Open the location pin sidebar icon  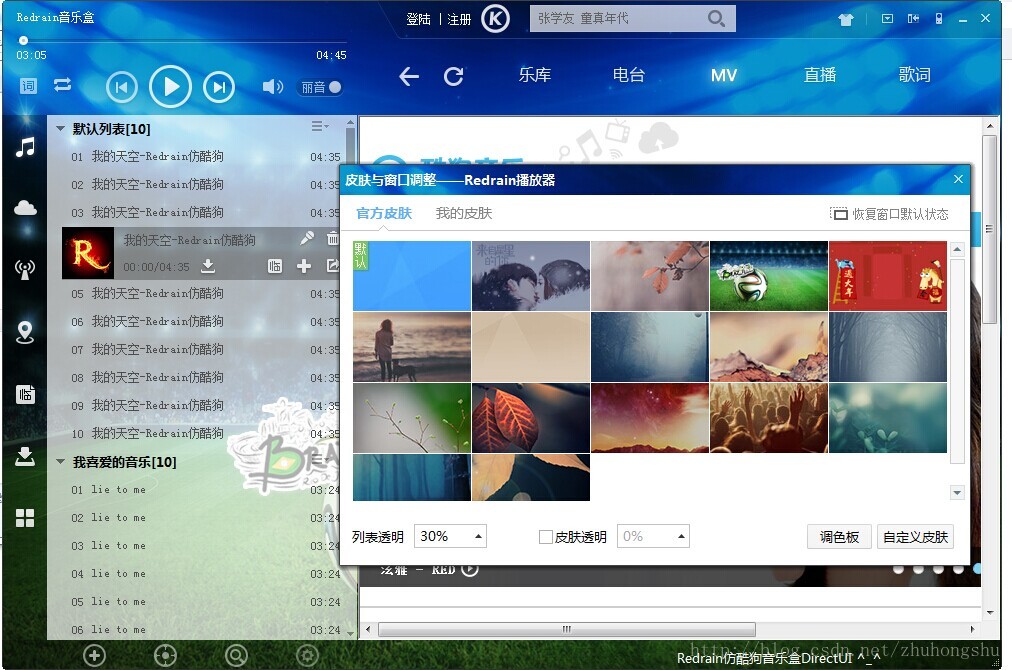click(x=25, y=332)
